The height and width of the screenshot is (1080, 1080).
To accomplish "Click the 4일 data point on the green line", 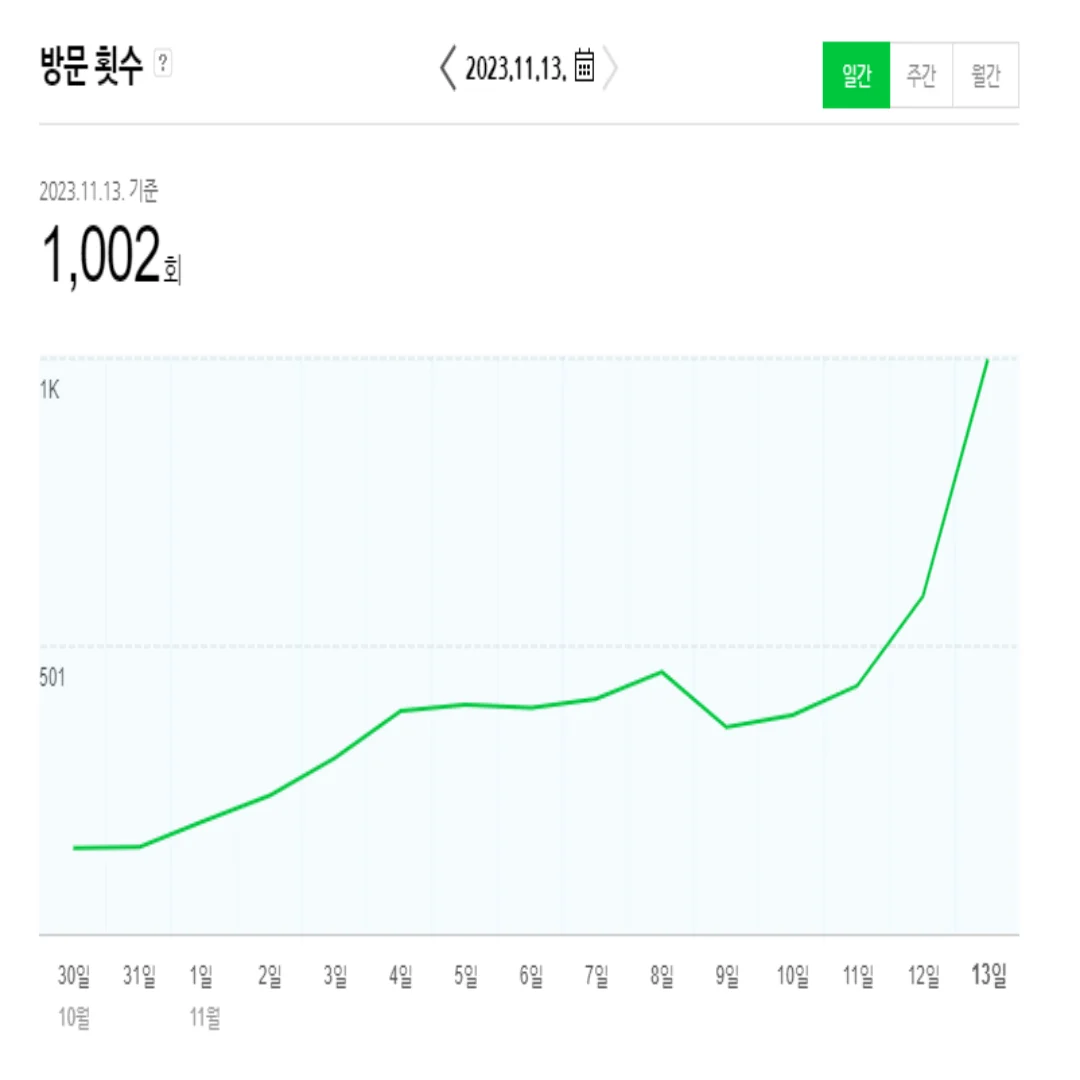I will 399,711.
